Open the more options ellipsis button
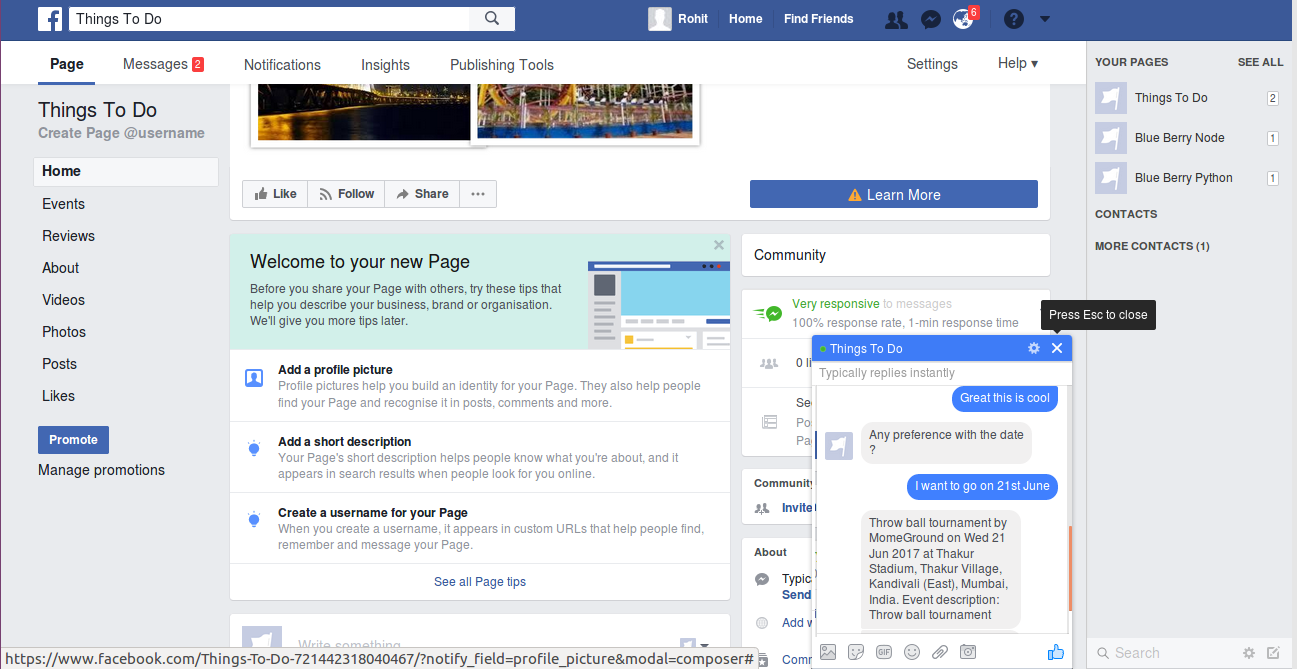Image resolution: width=1297 pixels, height=669 pixels. point(478,194)
